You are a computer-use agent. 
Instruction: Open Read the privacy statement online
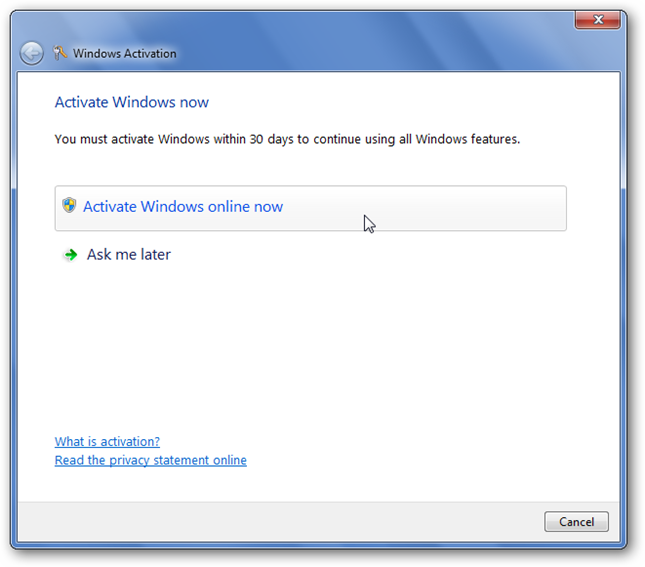pyautogui.click(x=151, y=460)
